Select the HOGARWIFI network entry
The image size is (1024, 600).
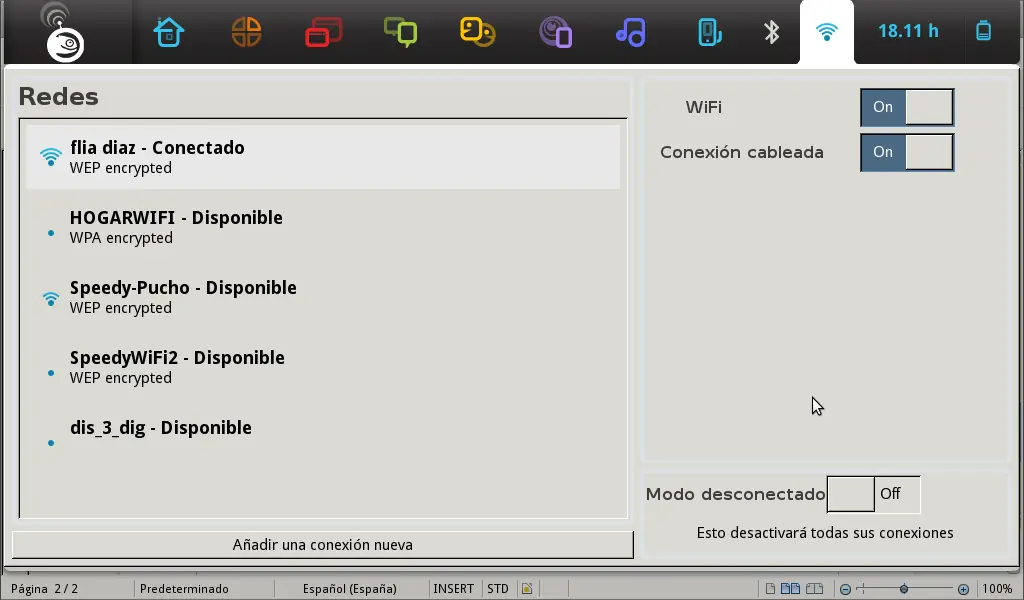coord(323,227)
